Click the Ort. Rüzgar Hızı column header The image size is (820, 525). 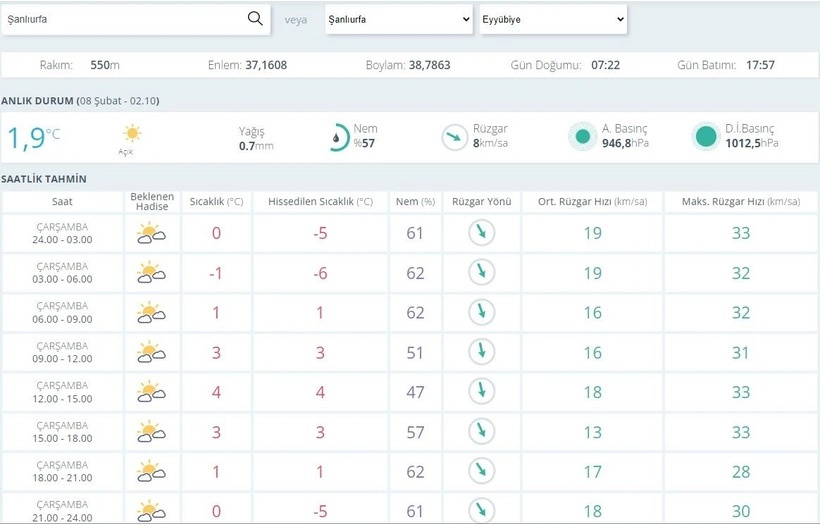pyautogui.click(x=592, y=201)
